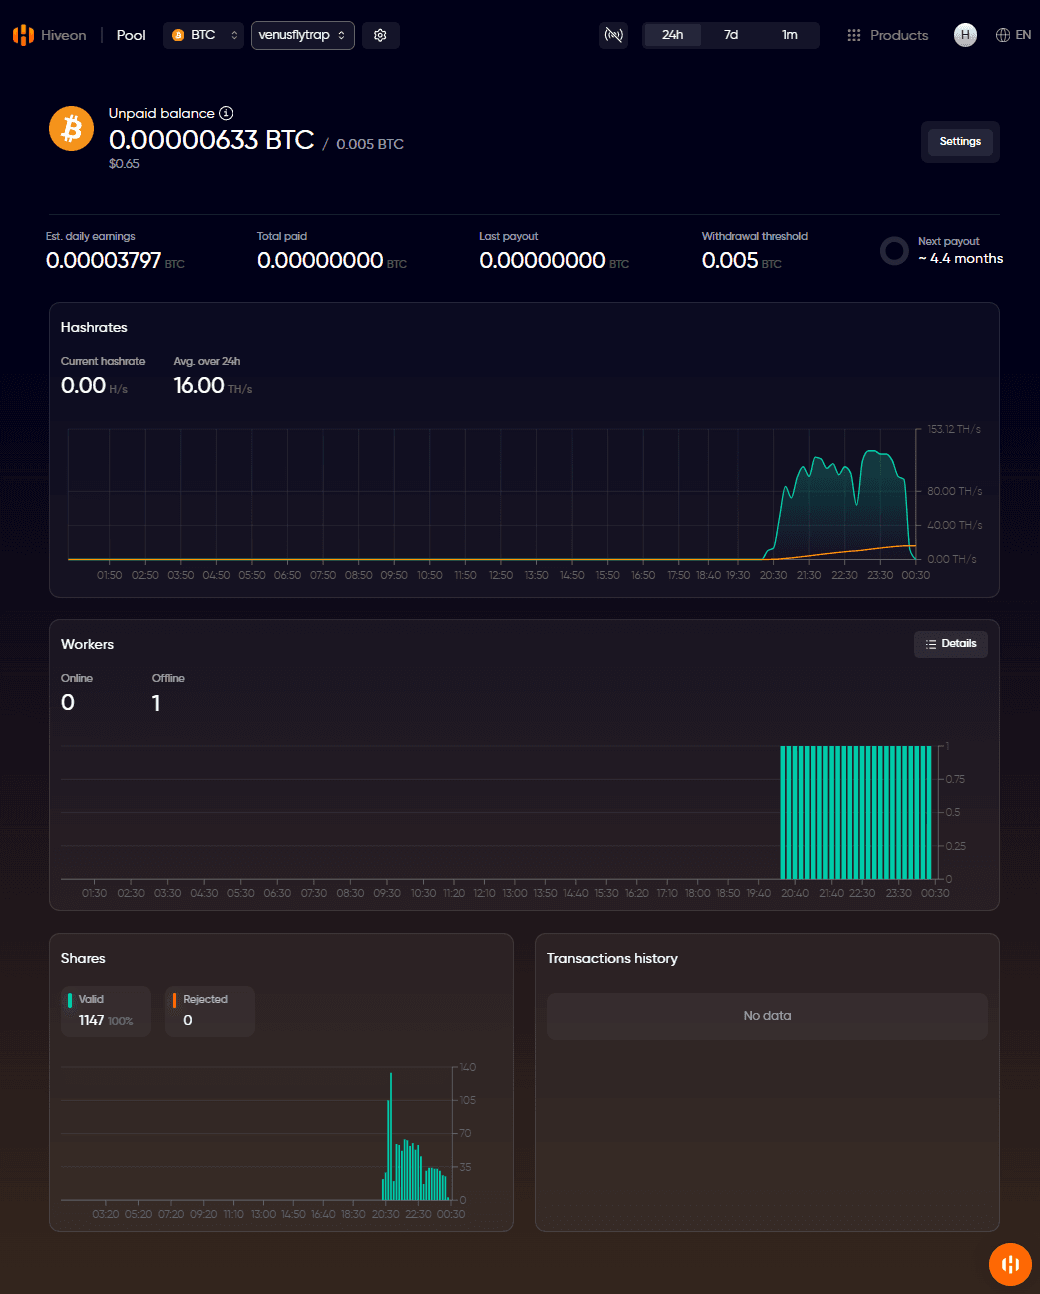Image resolution: width=1040 pixels, height=1294 pixels.
Task: Click the Next payout progress ring
Action: (x=894, y=251)
